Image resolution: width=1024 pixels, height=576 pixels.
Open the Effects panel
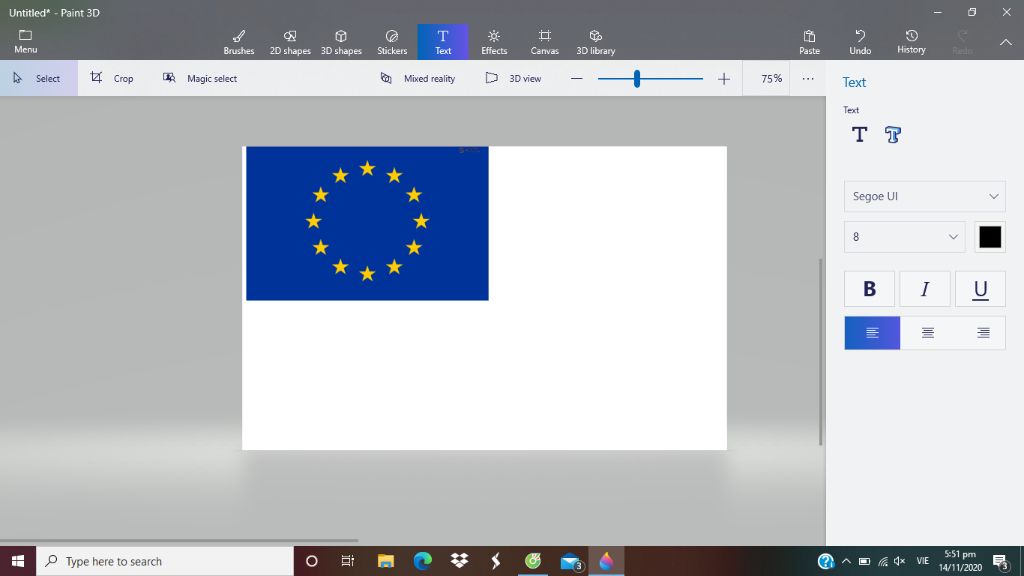[x=494, y=40]
